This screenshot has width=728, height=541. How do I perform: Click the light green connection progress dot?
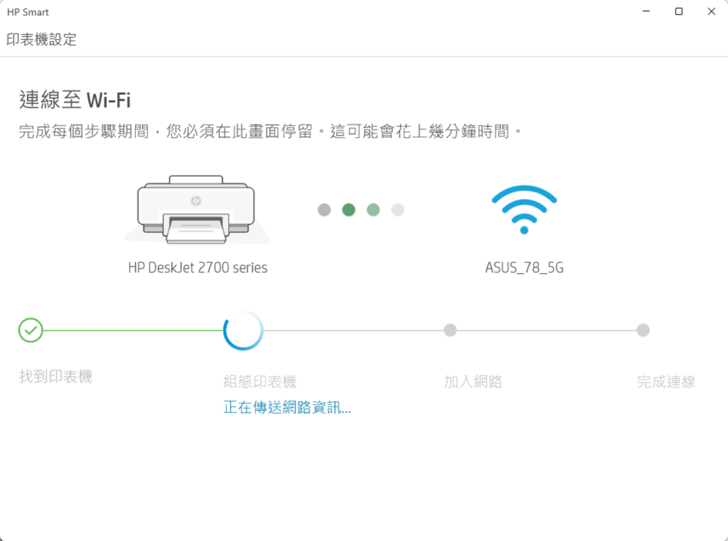coord(373,210)
